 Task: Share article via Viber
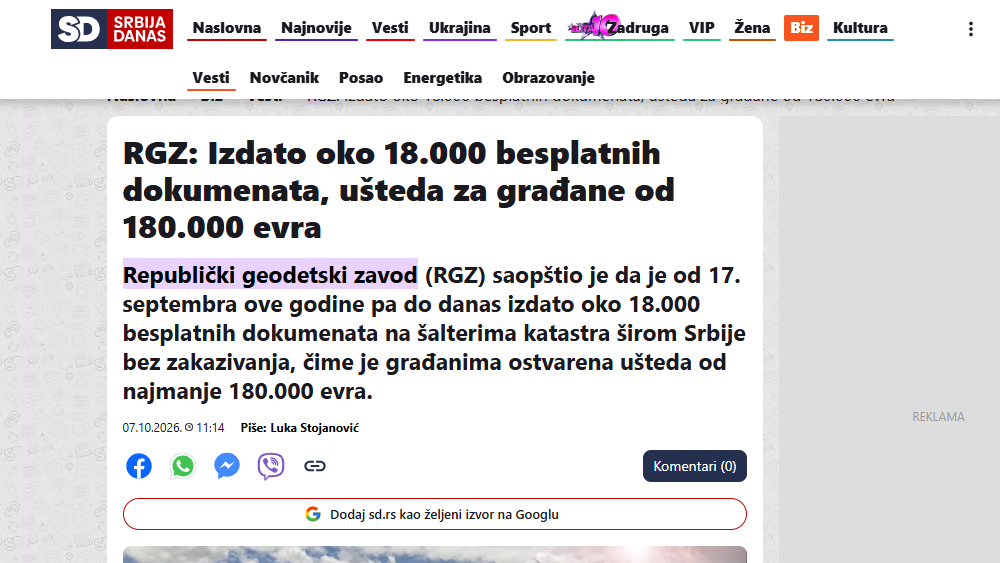click(271, 466)
